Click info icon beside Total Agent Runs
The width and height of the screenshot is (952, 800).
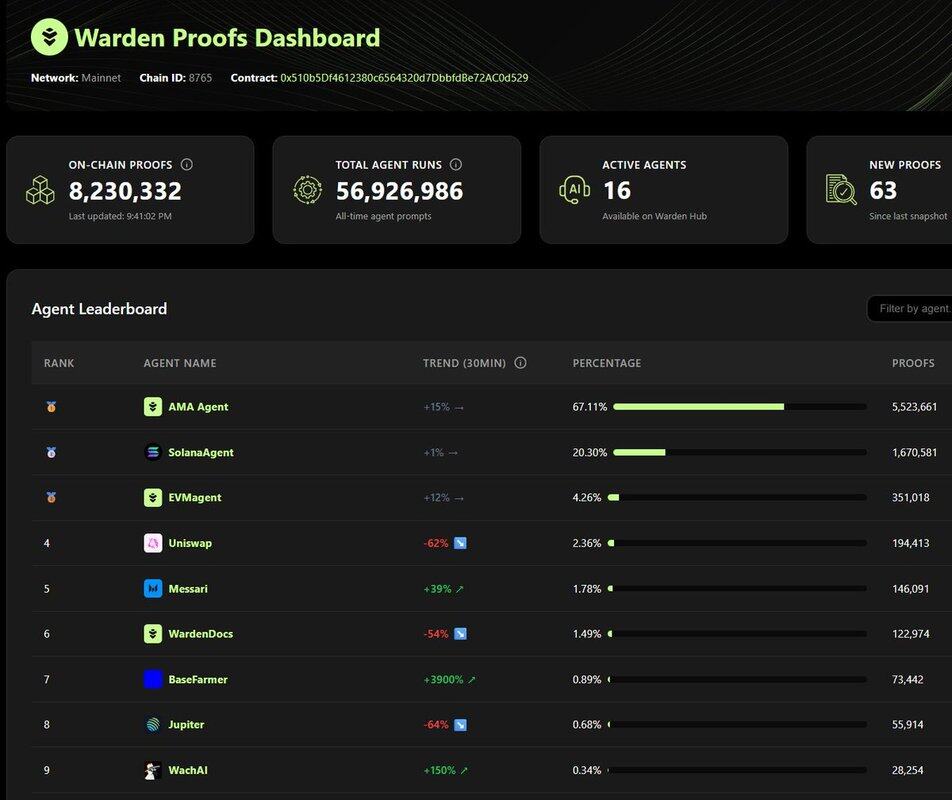point(456,165)
